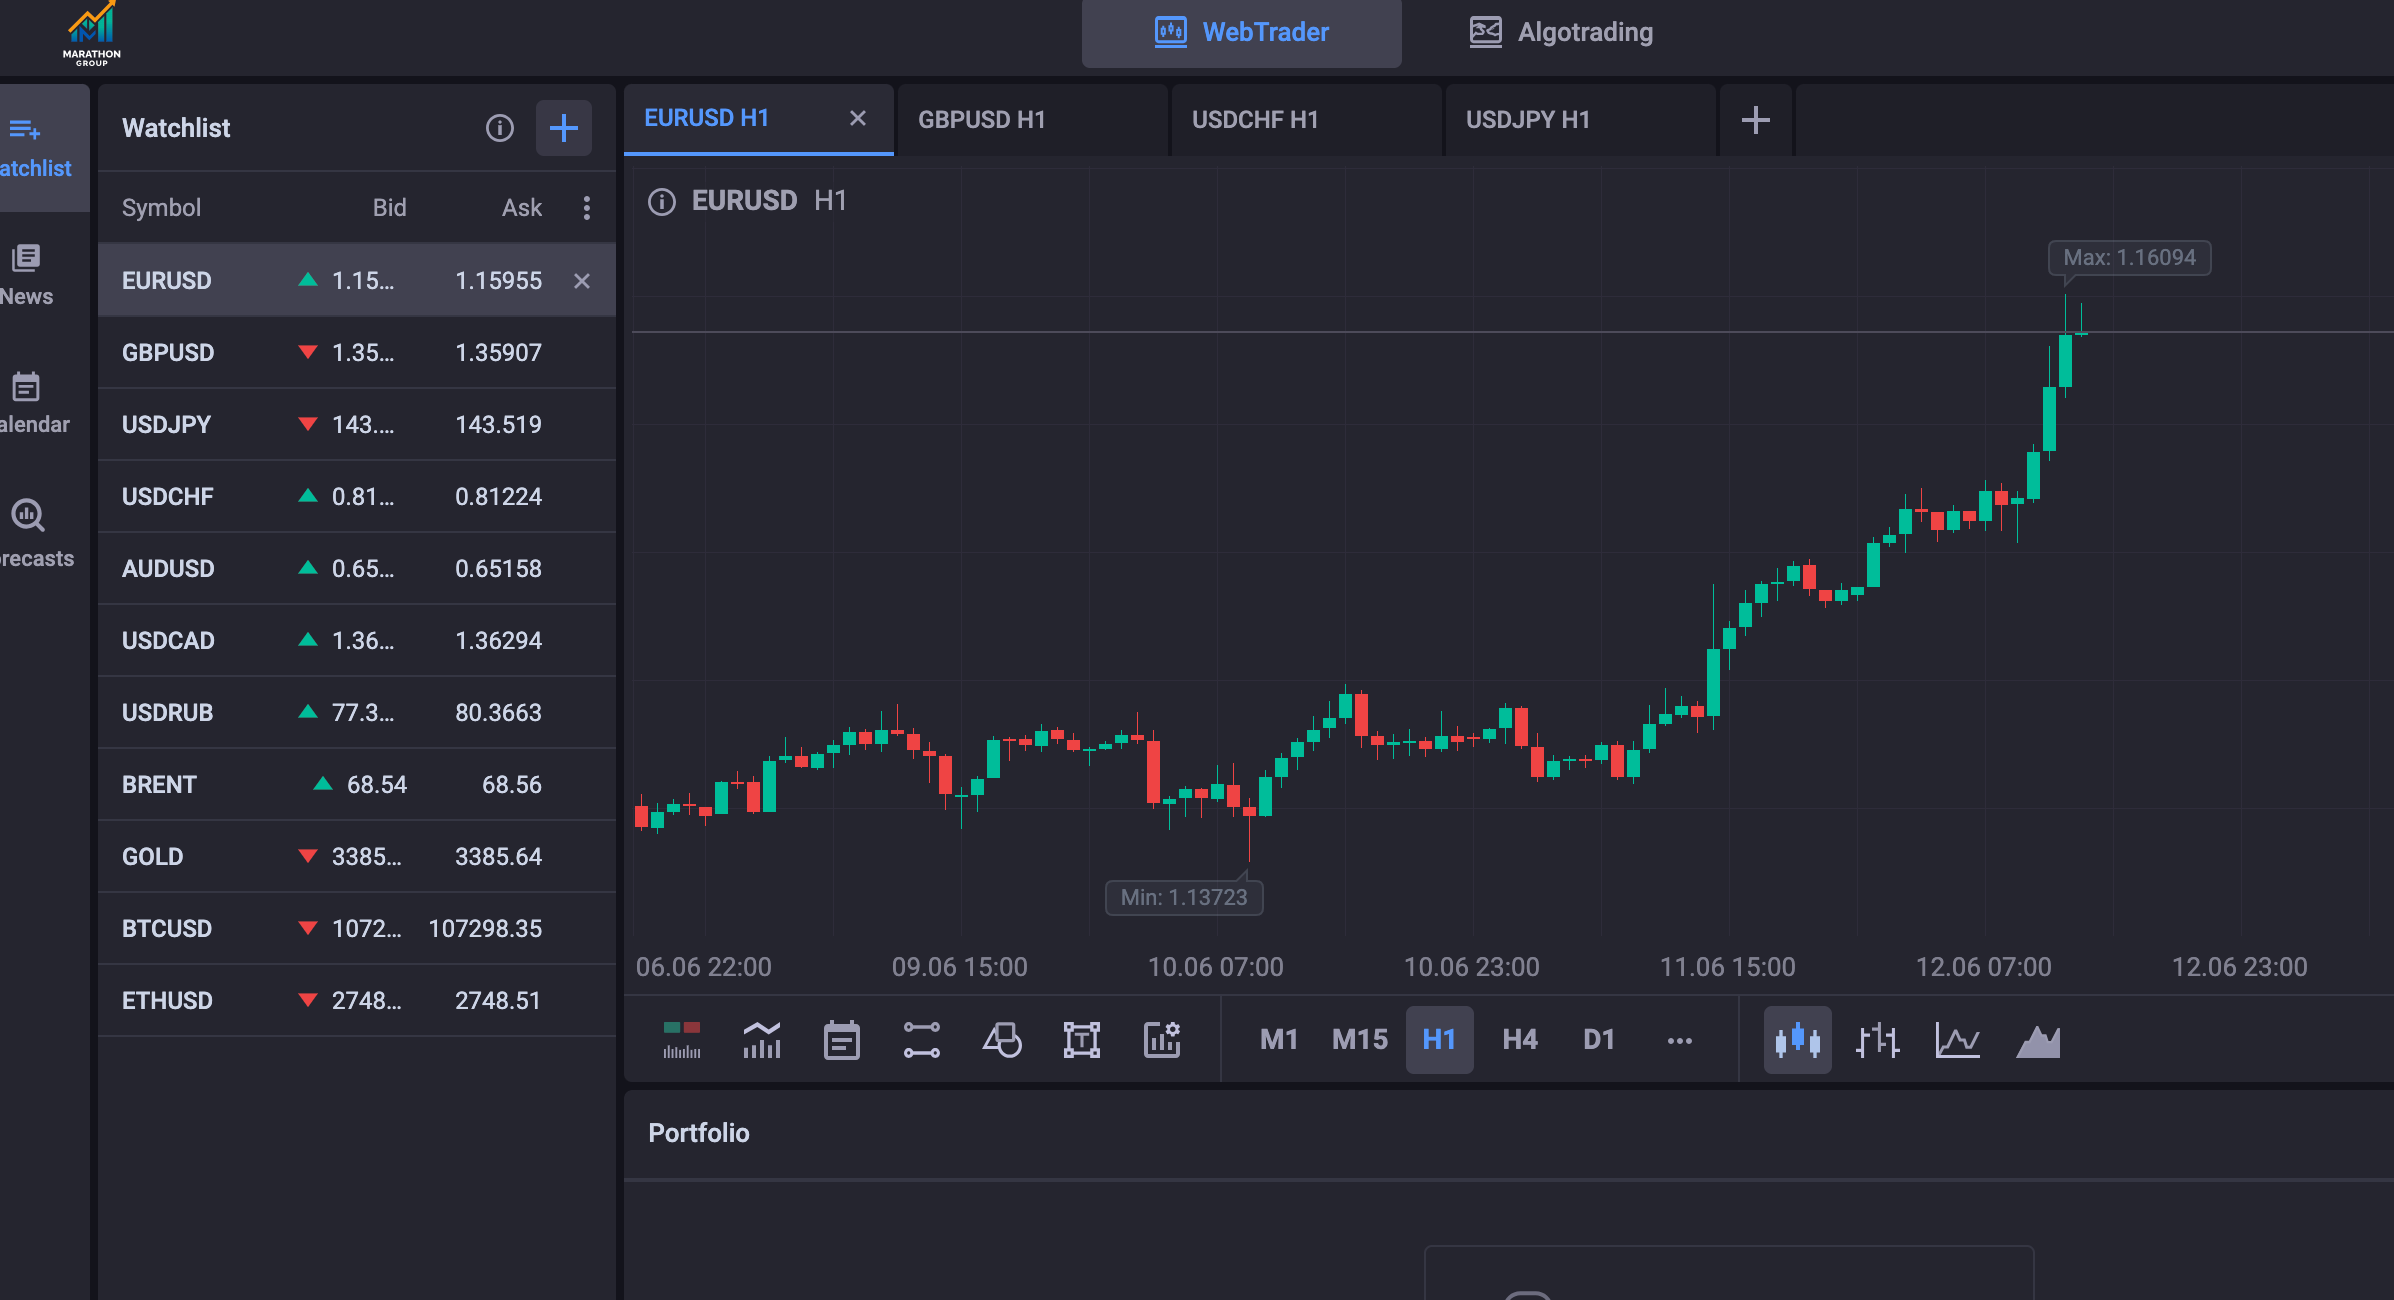Switch to the USDJPY H1 chart tab
Image resolution: width=2394 pixels, height=1300 pixels.
(x=1580, y=120)
